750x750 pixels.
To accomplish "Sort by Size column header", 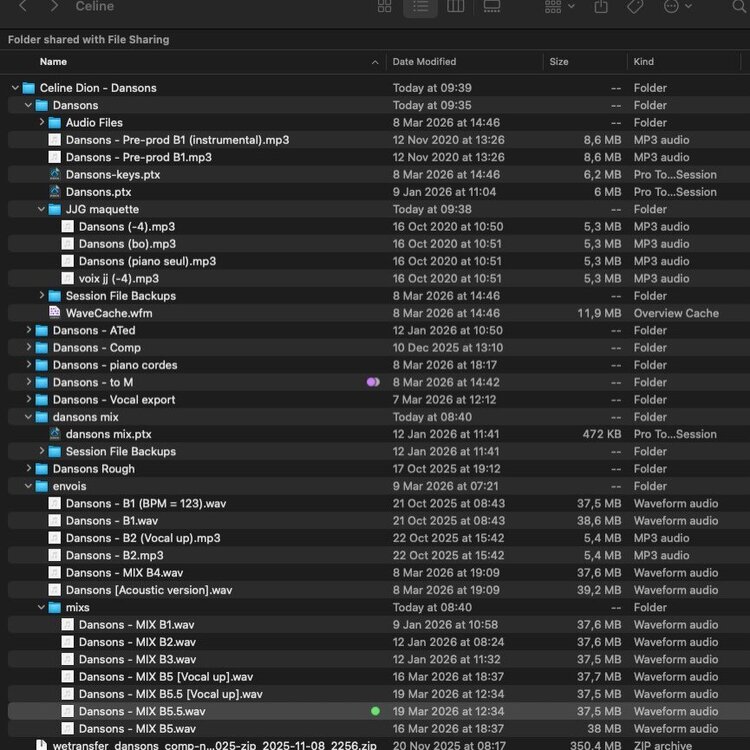I will click(559, 62).
